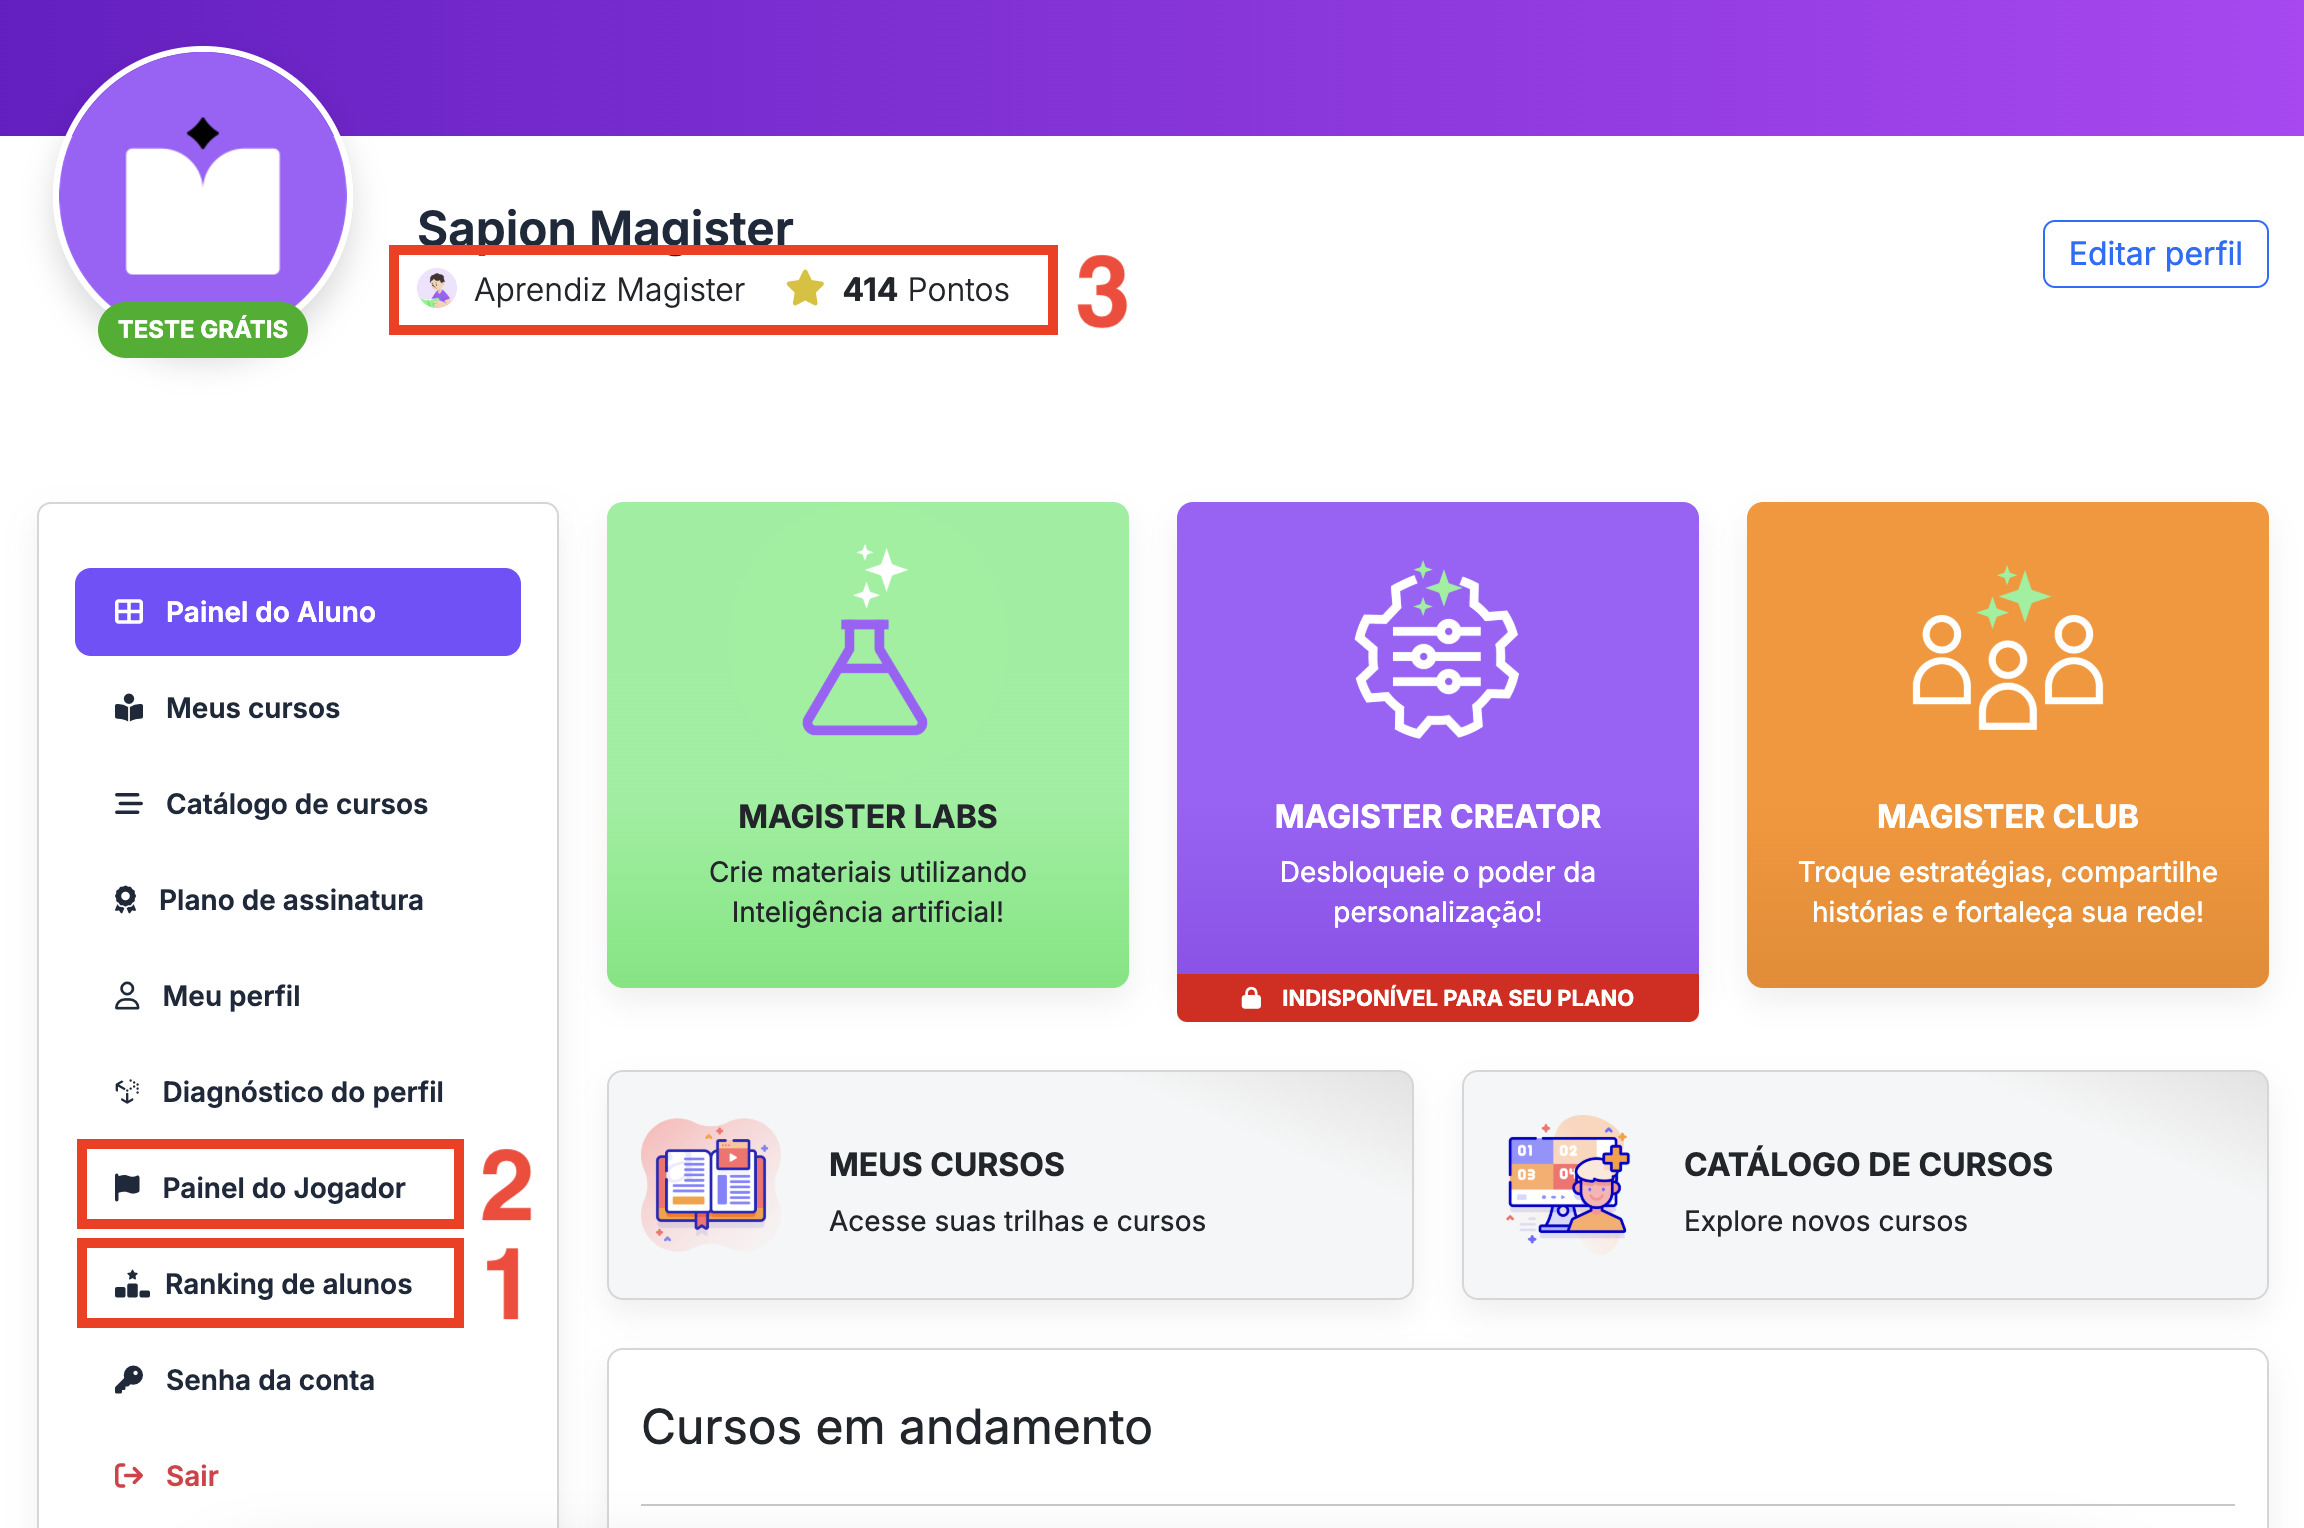Open the Meus cursos menu item

252,708
